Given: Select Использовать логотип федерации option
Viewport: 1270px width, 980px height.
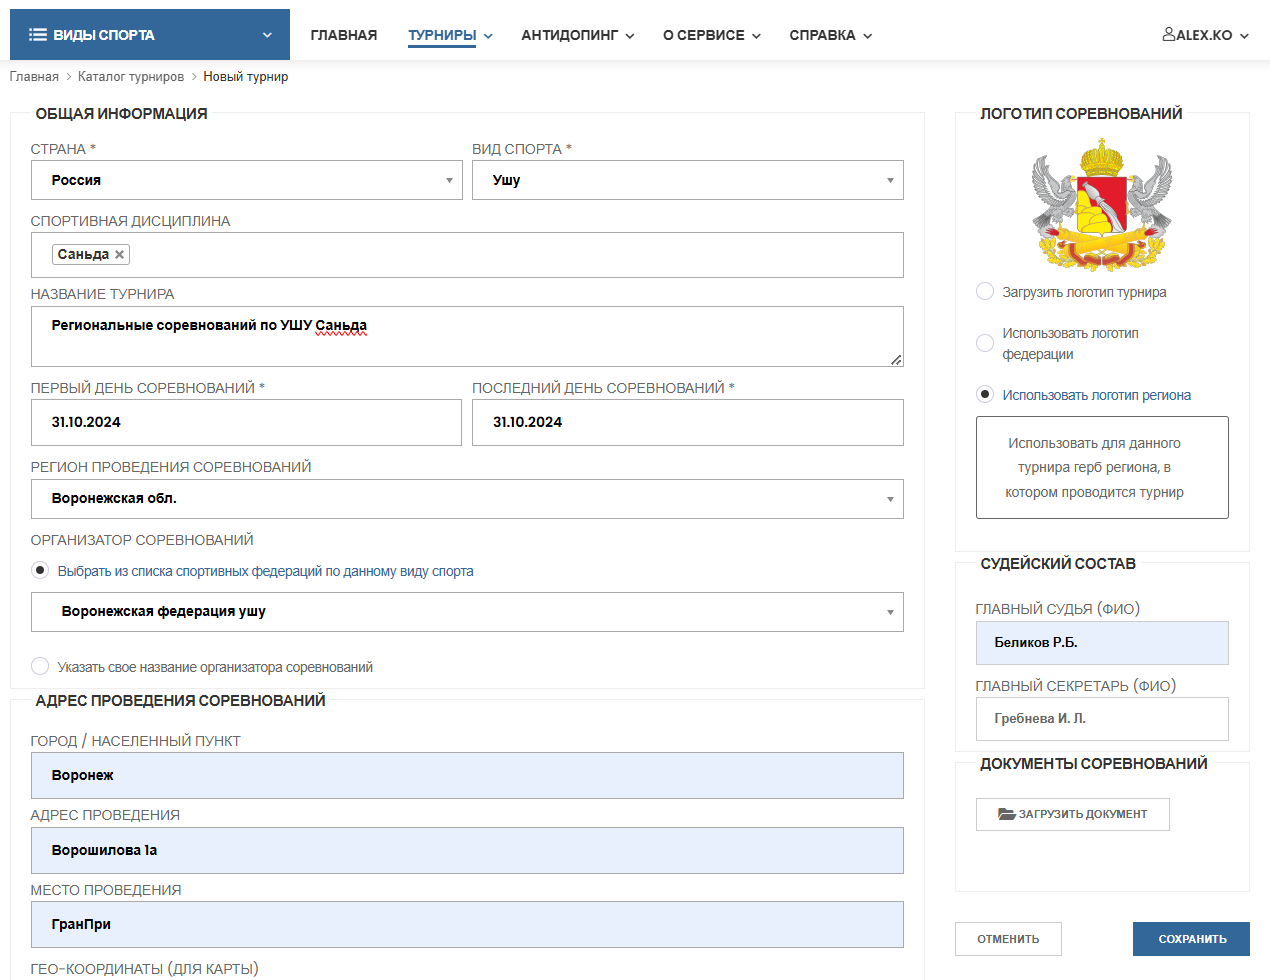Looking at the screenshot, I should [985, 343].
